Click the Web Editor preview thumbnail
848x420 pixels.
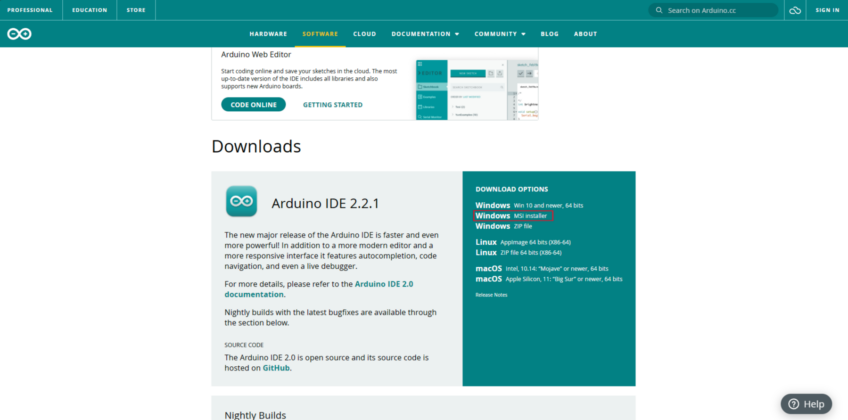click(x=477, y=90)
